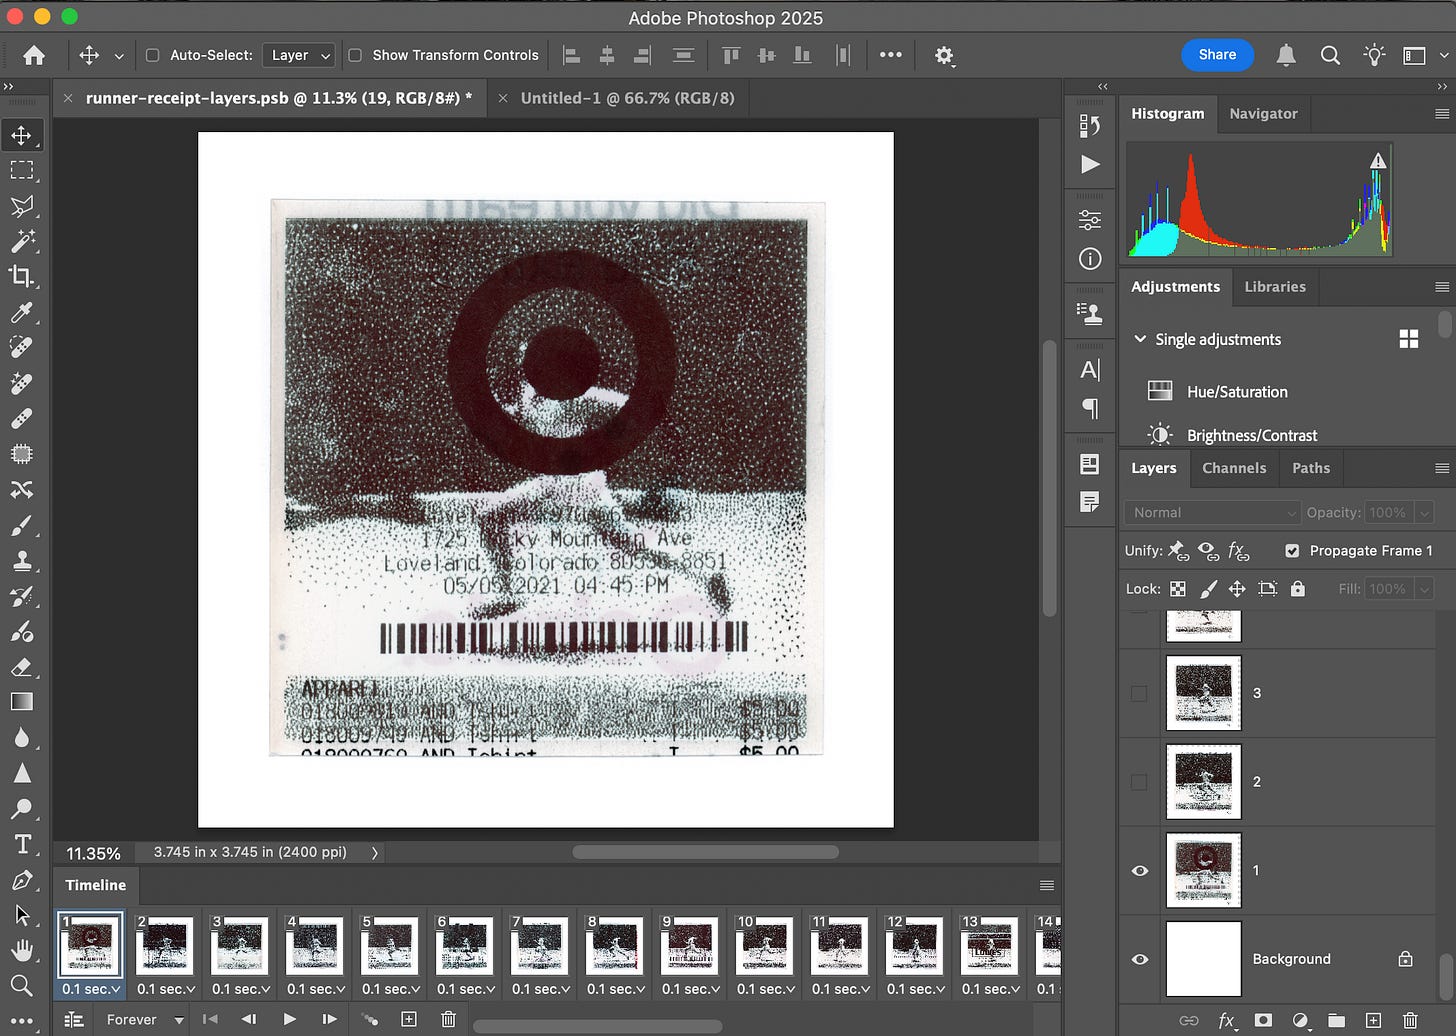This screenshot has width=1456, height=1036.
Task: Open layer Fill dropdown arrow
Action: coord(1424,589)
